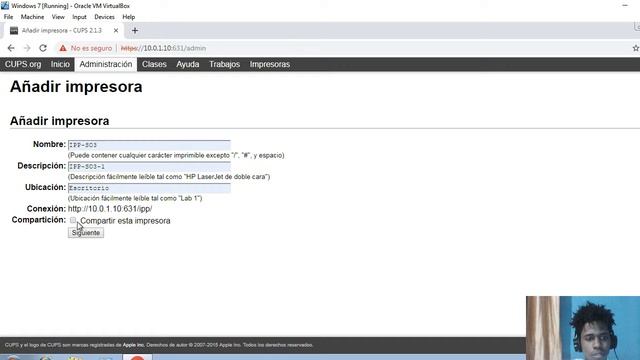The width and height of the screenshot is (640, 360).
Task: Open the VirtualBox Input menu
Action: (x=79, y=17)
